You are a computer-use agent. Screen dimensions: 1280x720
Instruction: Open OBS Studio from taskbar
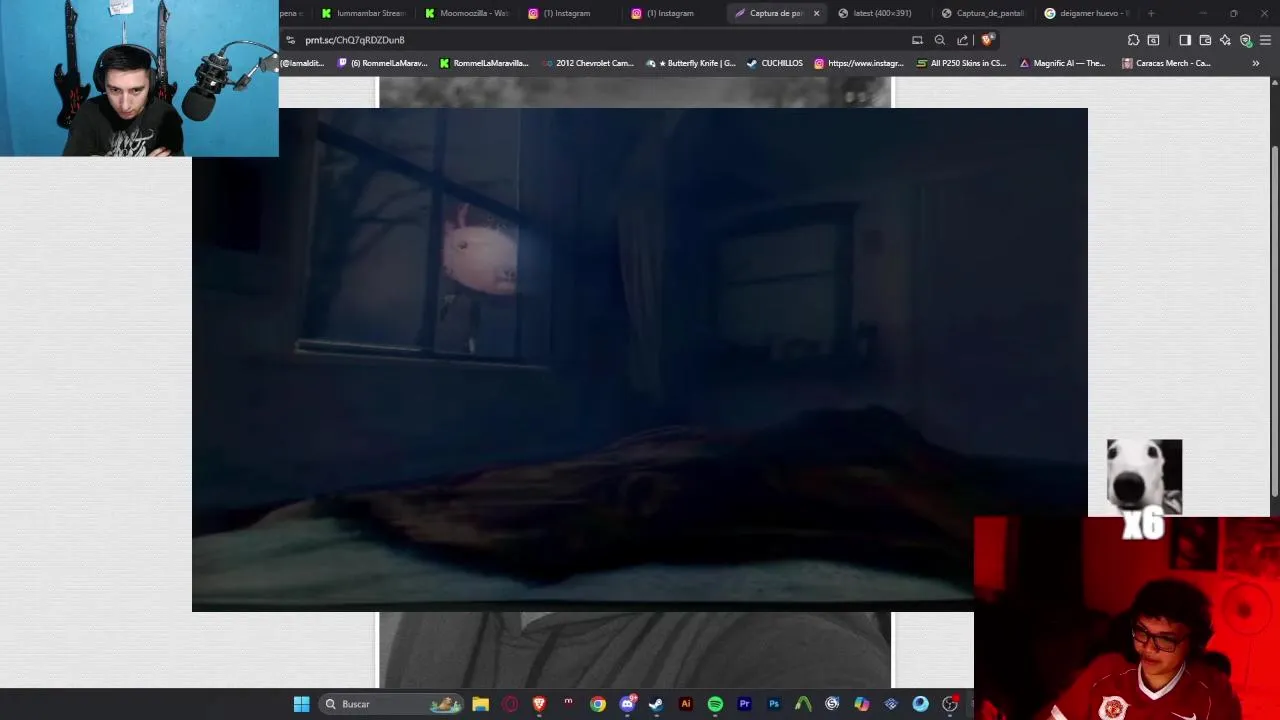(950, 704)
